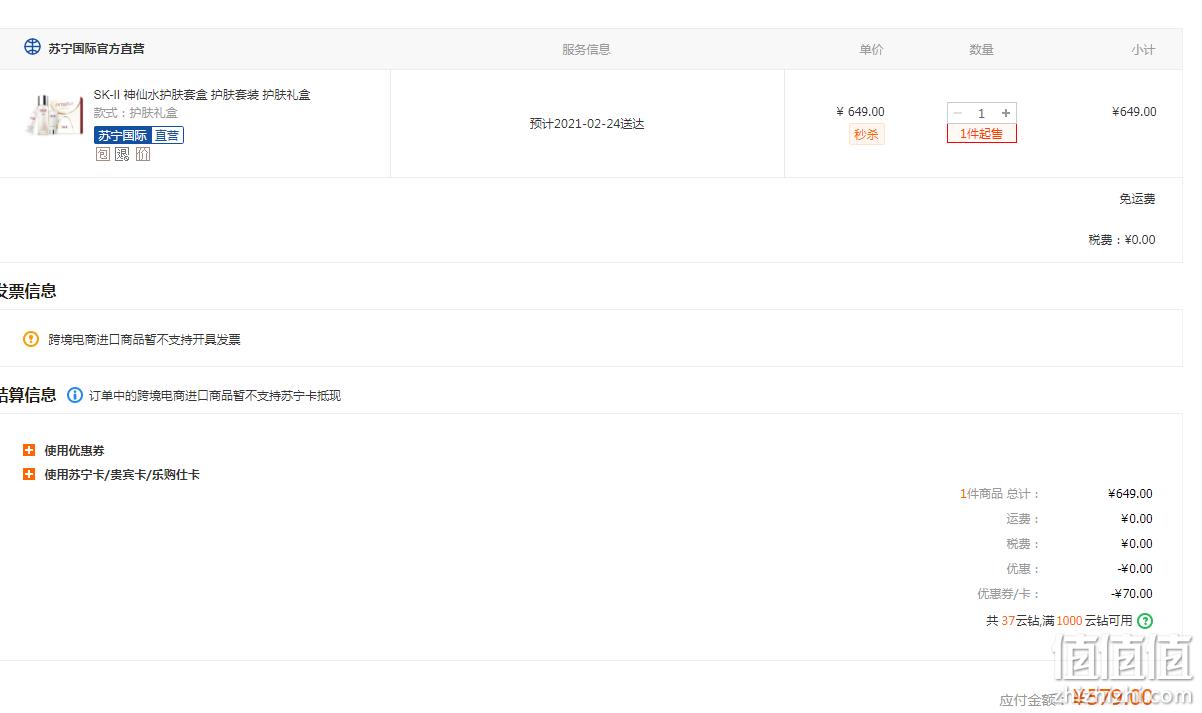Click the 退 return service icon
1202x713 pixels.
(122, 154)
